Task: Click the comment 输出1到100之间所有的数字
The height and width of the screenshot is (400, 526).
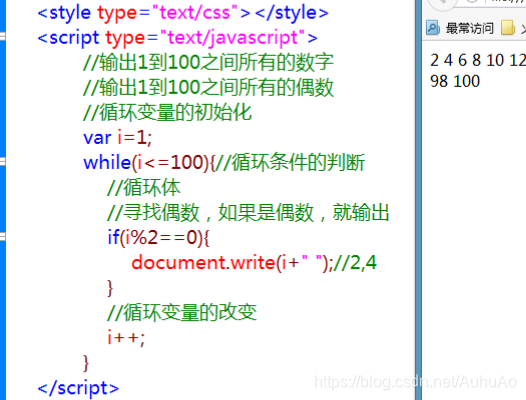Action: tap(208, 62)
